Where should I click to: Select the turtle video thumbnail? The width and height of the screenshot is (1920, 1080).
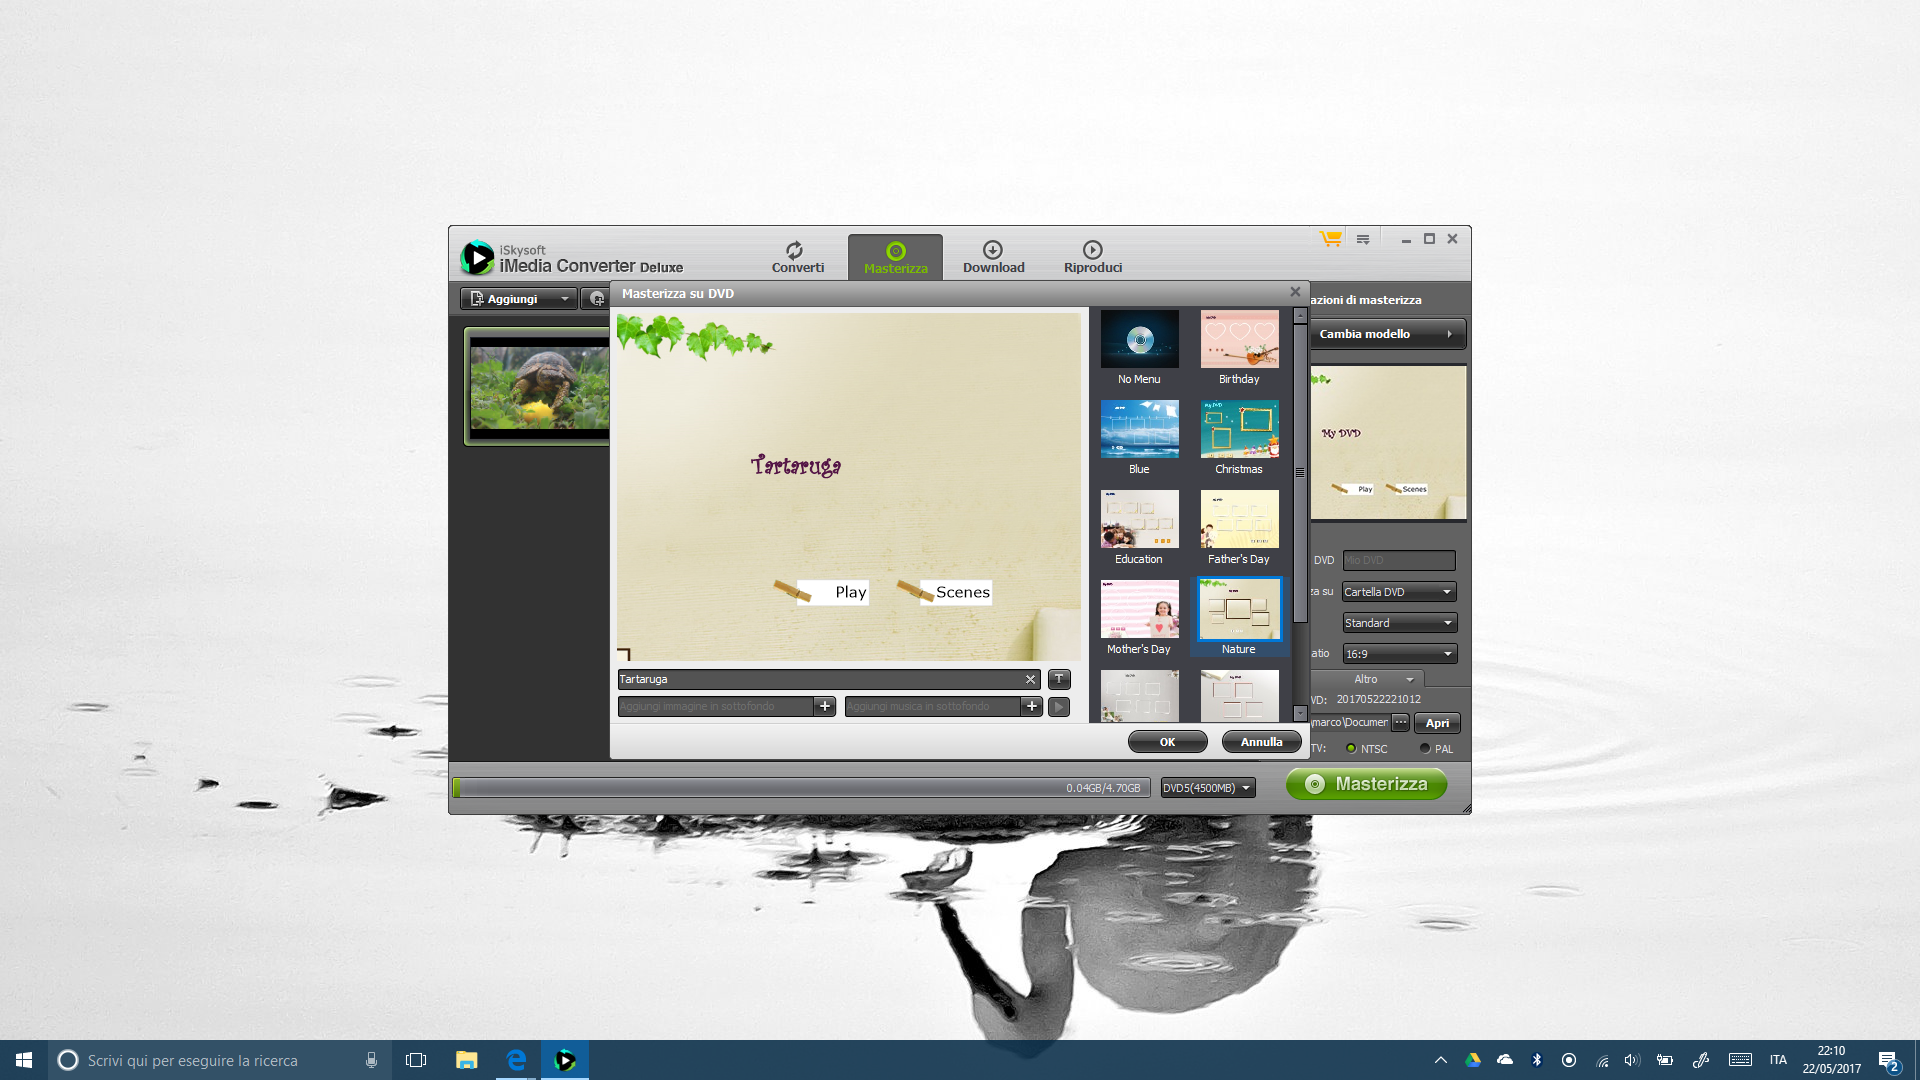tap(539, 386)
